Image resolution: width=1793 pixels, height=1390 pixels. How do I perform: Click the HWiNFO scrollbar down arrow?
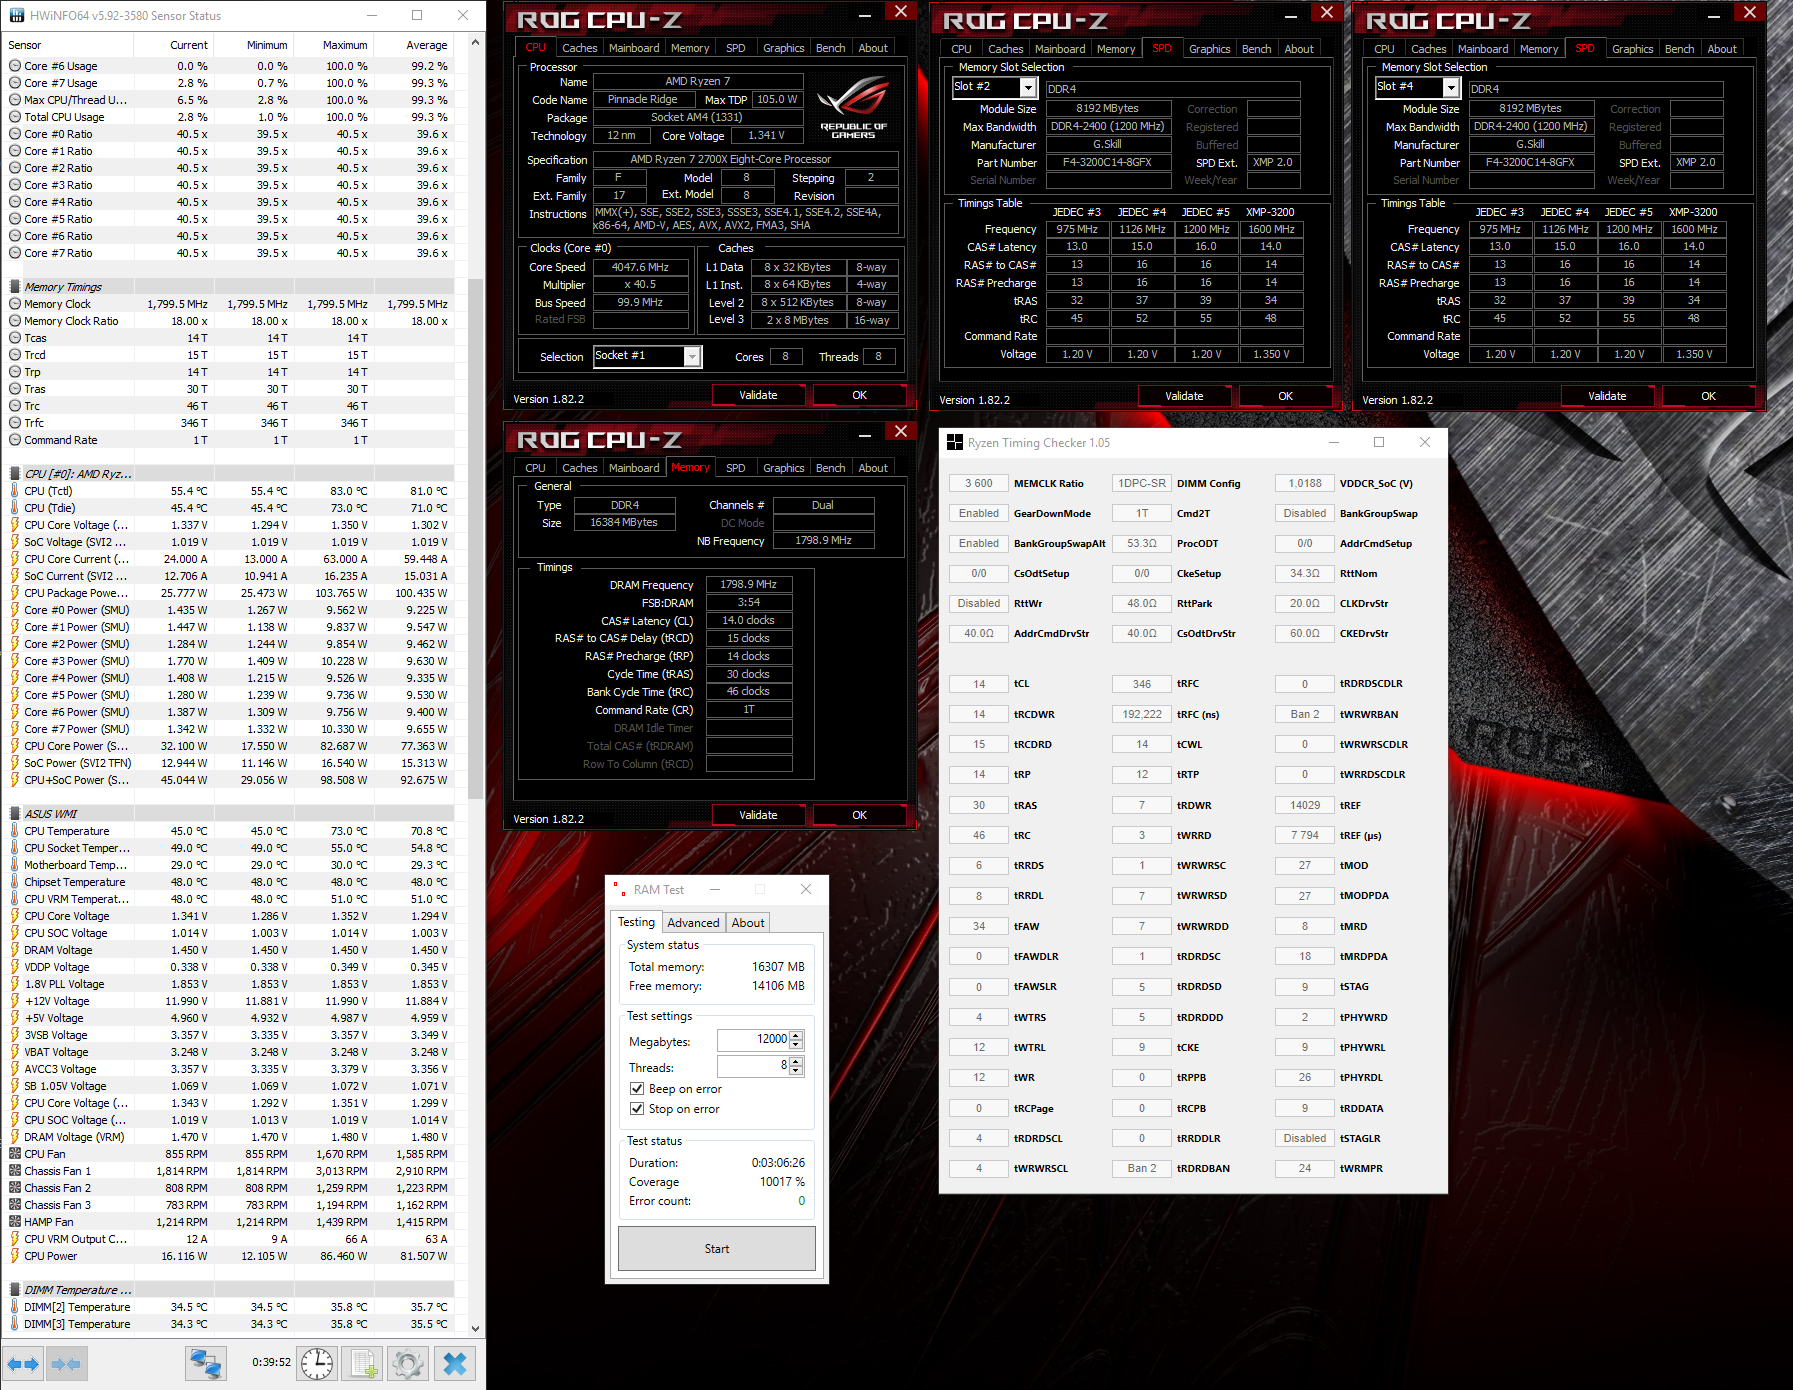pos(476,1329)
